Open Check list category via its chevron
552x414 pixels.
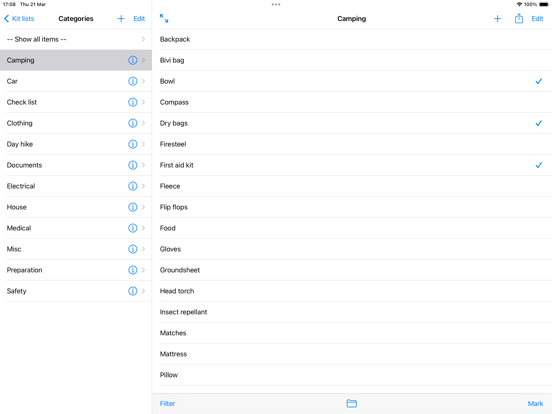pos(143,102)
